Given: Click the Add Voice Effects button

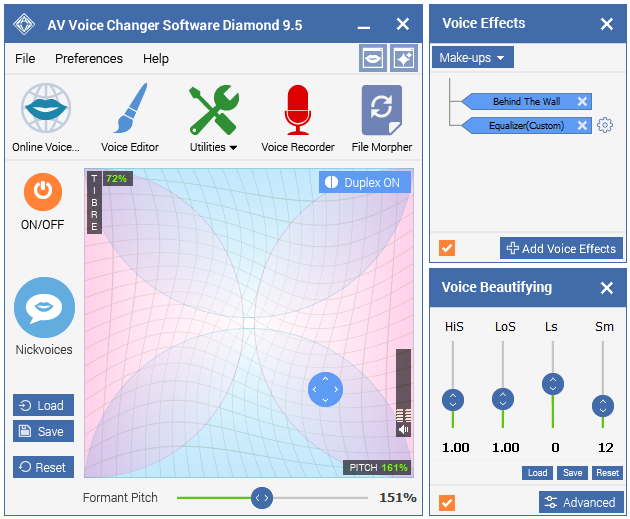Looking at the screenshot, I should (561, 248).
